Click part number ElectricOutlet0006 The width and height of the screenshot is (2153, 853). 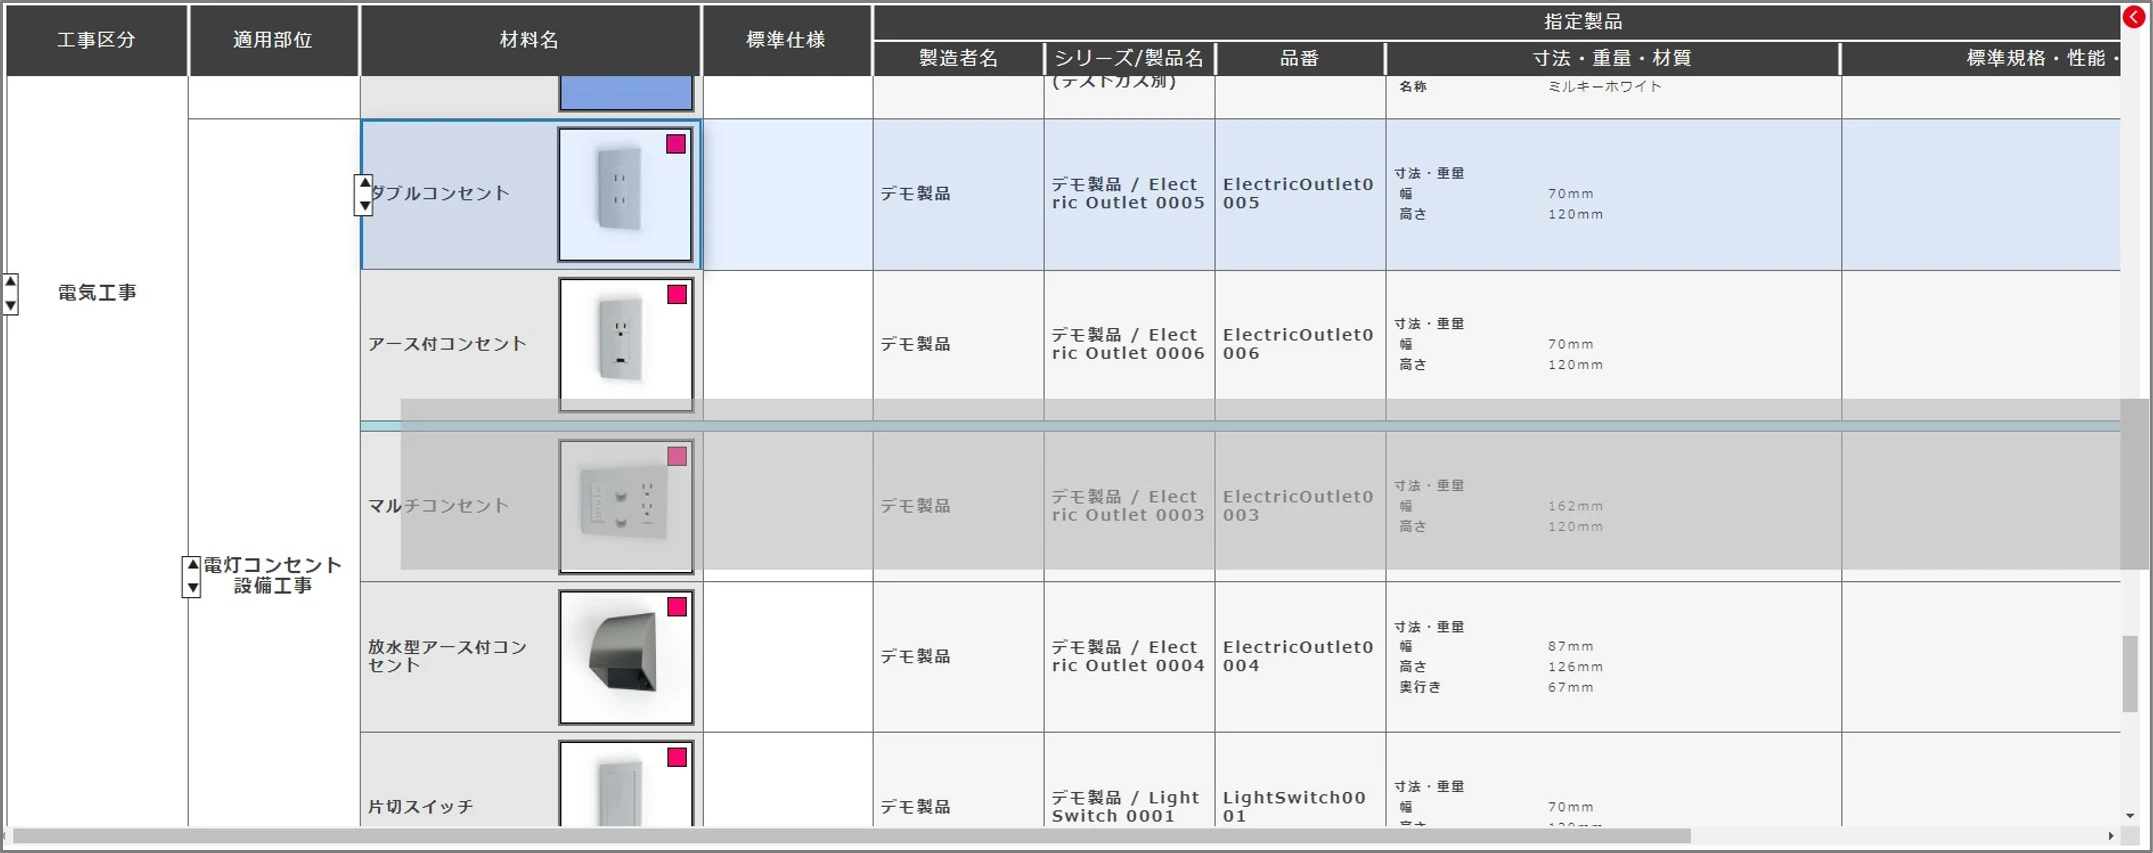tap(1298, 344)
